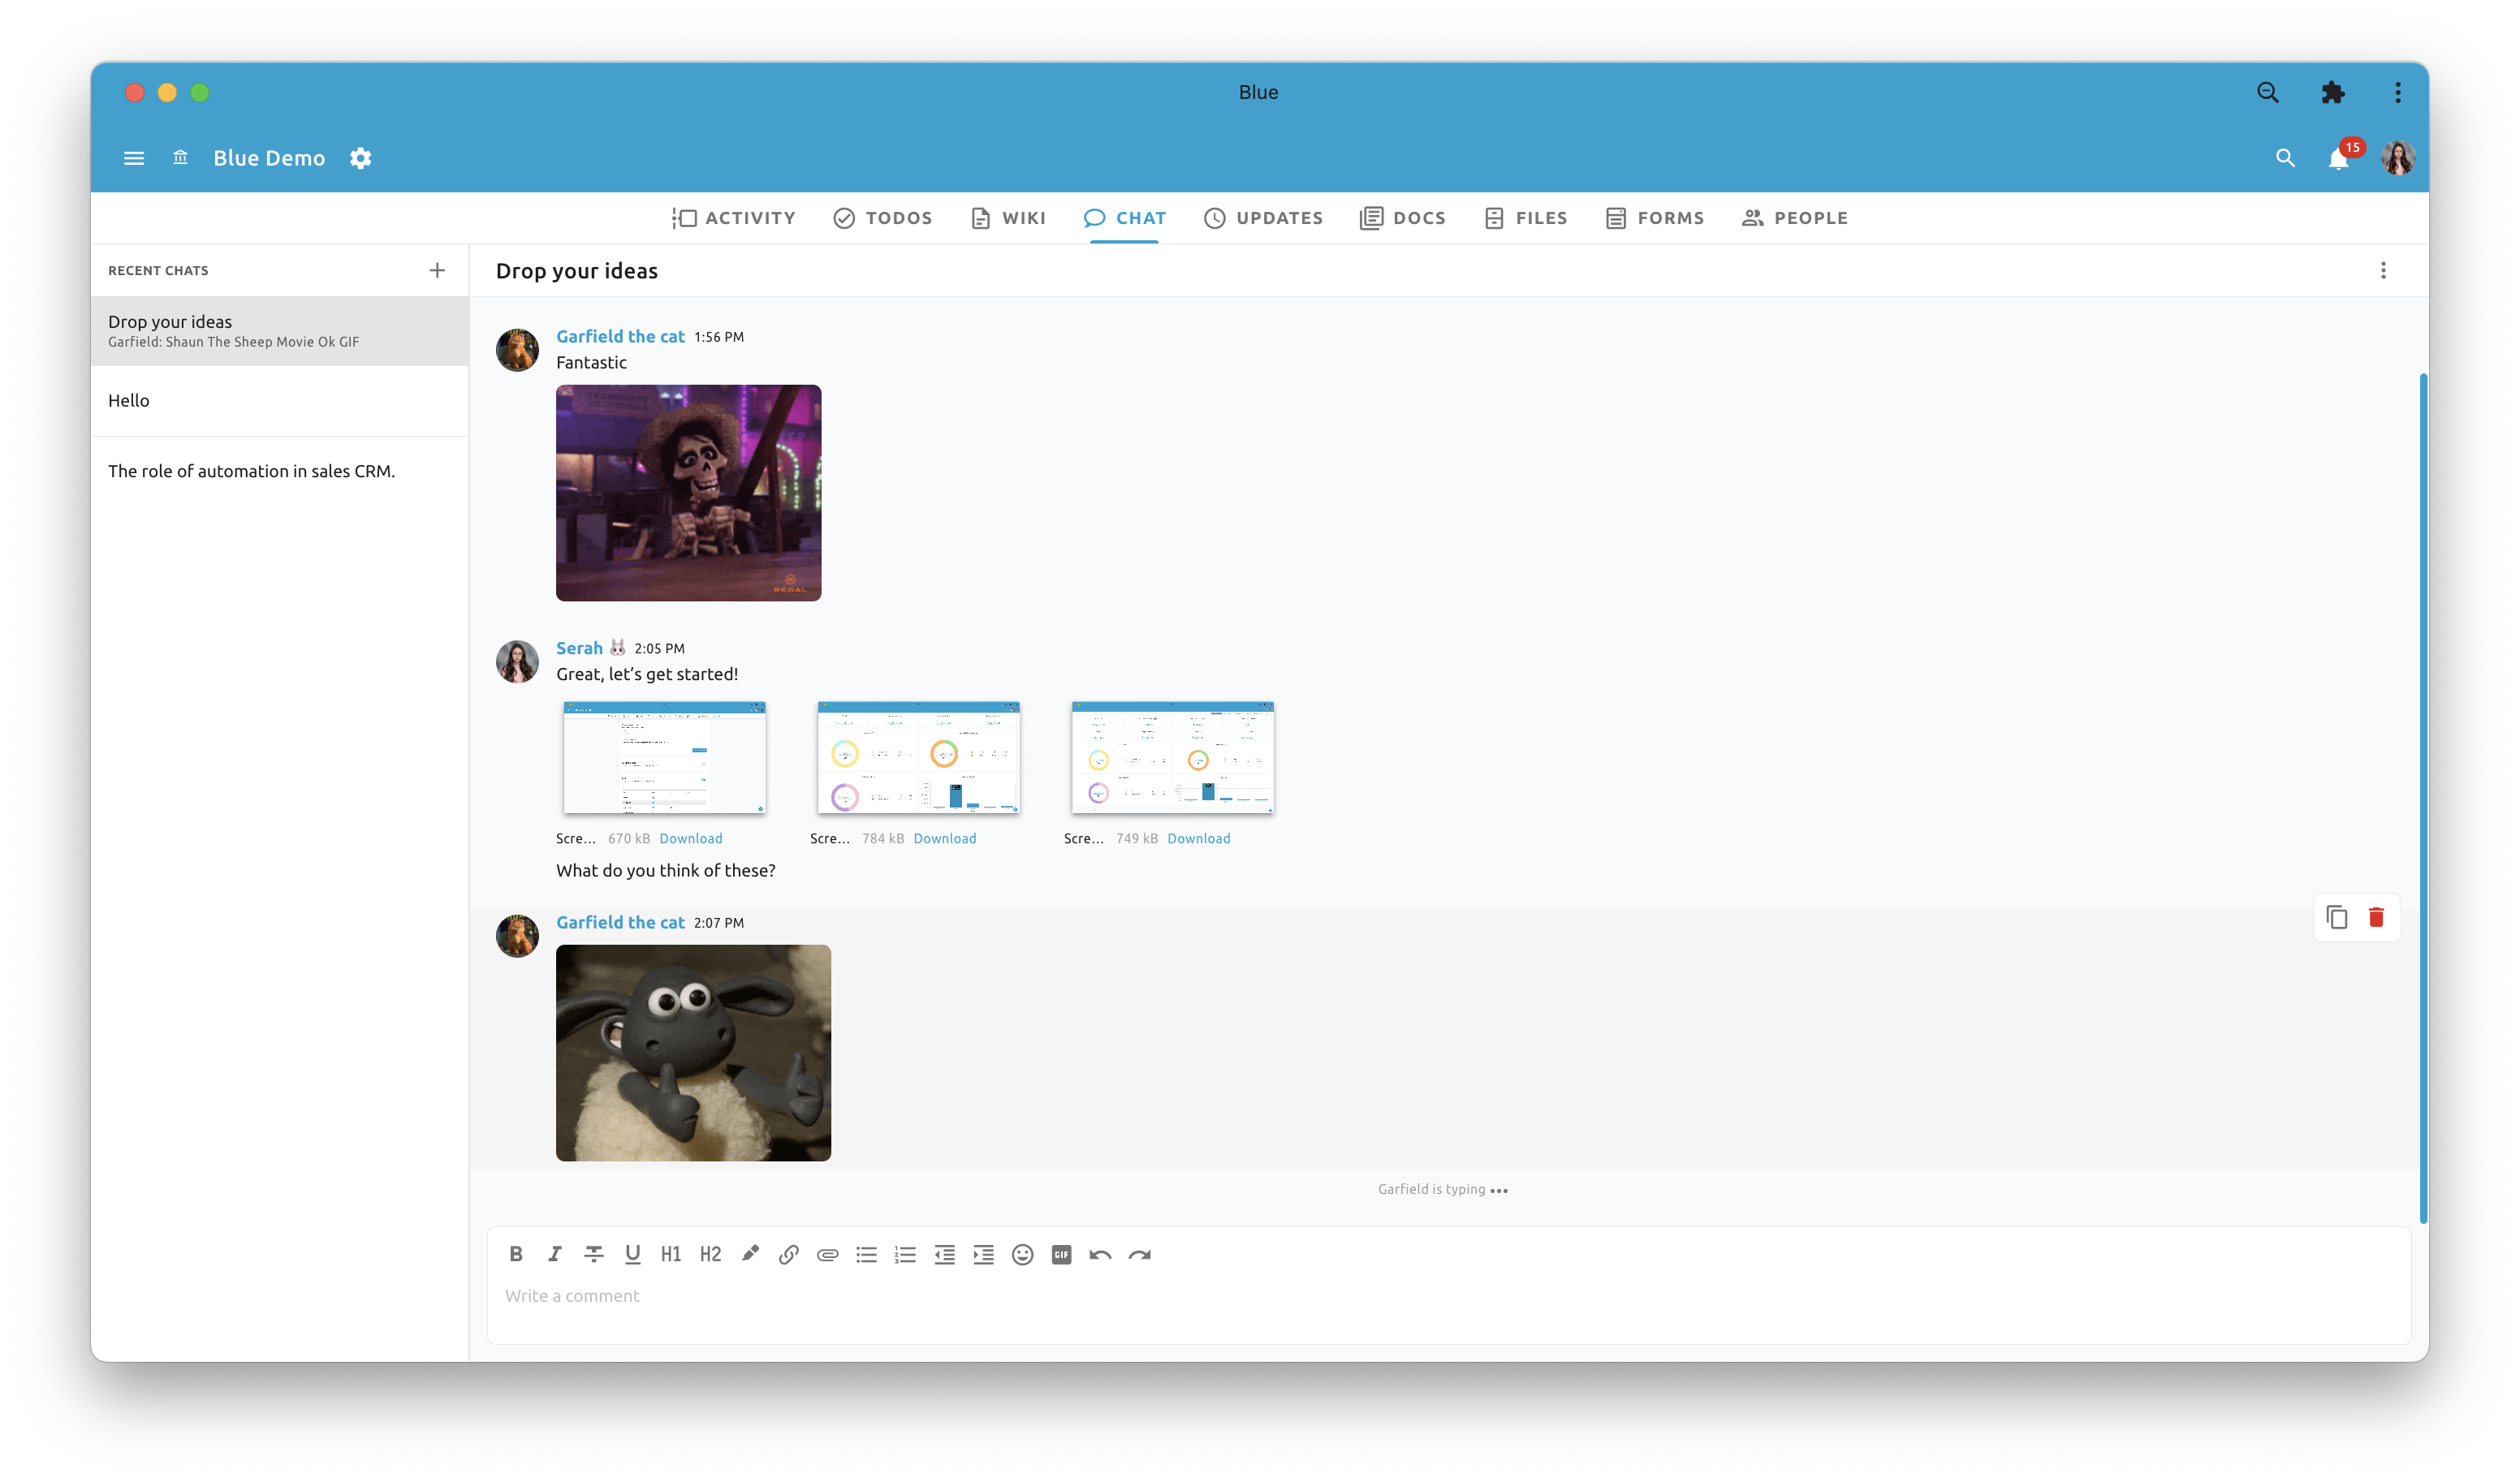The height and width of the screenshot is (1482, 2520).
Task: Insert a numbered list
Action: pyautogui.click(x=905, y=1254)
